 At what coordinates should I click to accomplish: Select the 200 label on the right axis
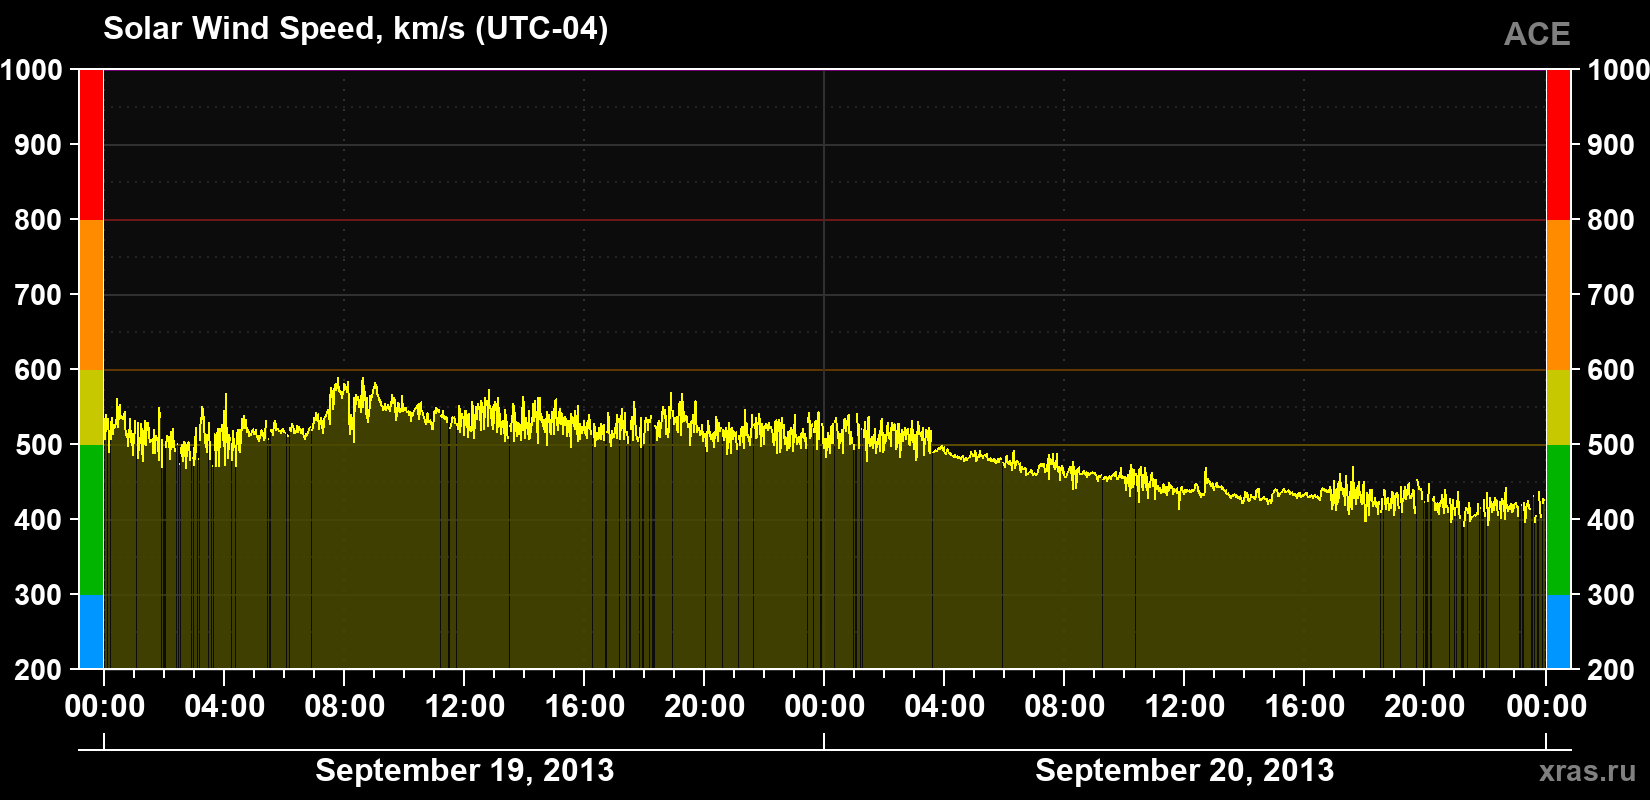pyautogui.click(x=1611, y=670)
